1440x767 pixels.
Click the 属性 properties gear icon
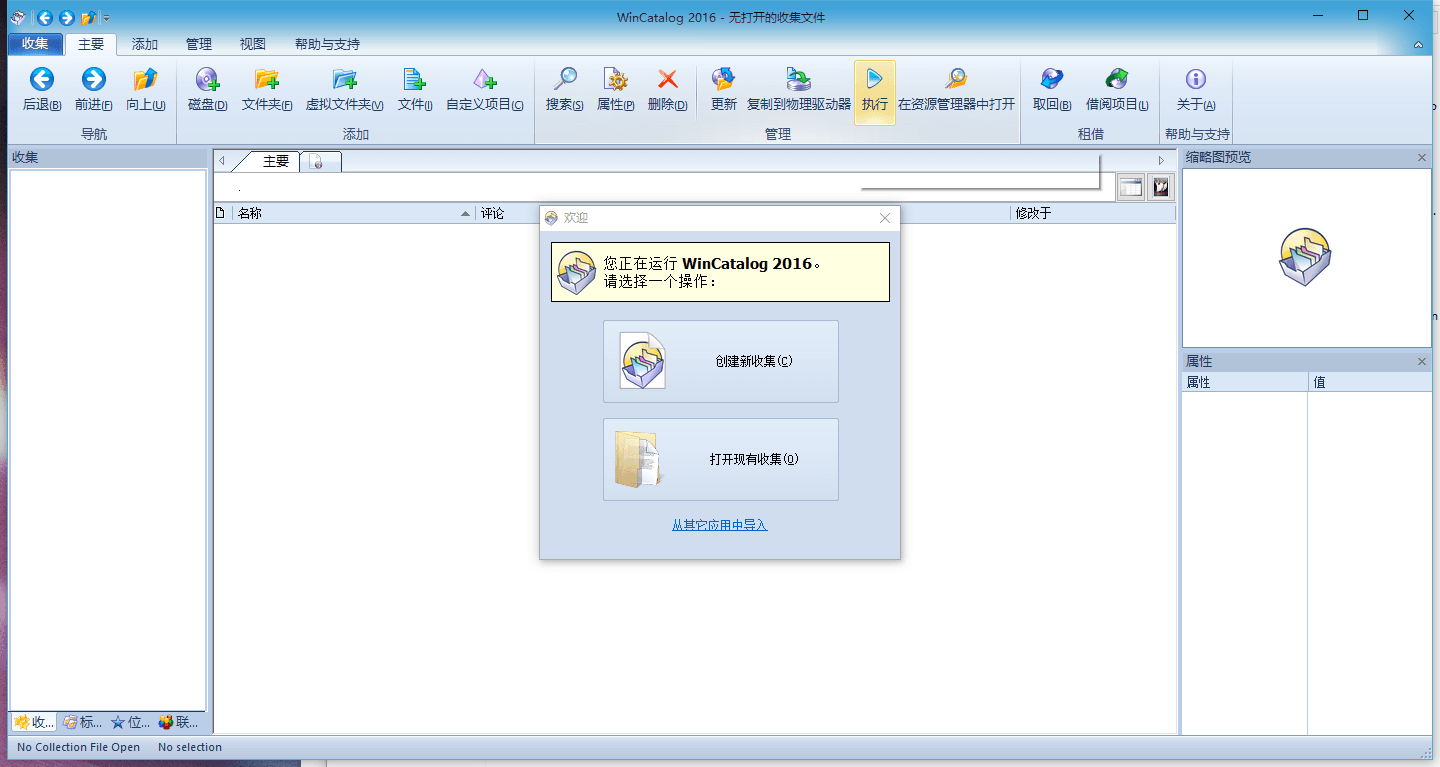click(615, 80)
